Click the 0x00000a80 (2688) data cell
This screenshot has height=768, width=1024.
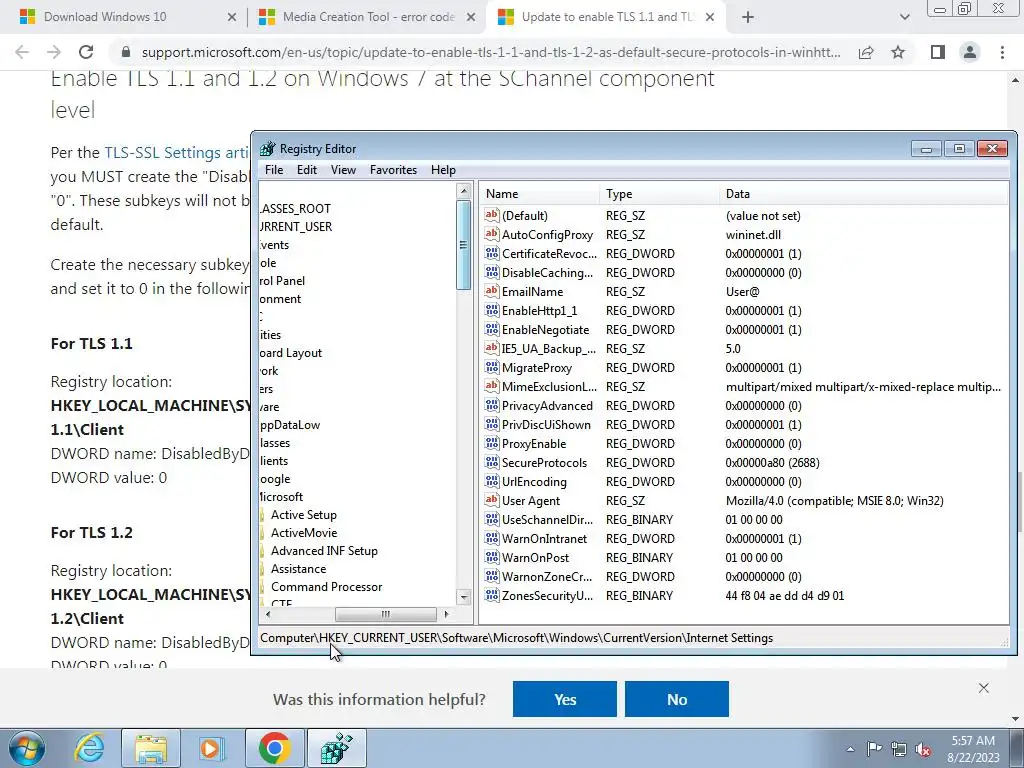[772, 462]
